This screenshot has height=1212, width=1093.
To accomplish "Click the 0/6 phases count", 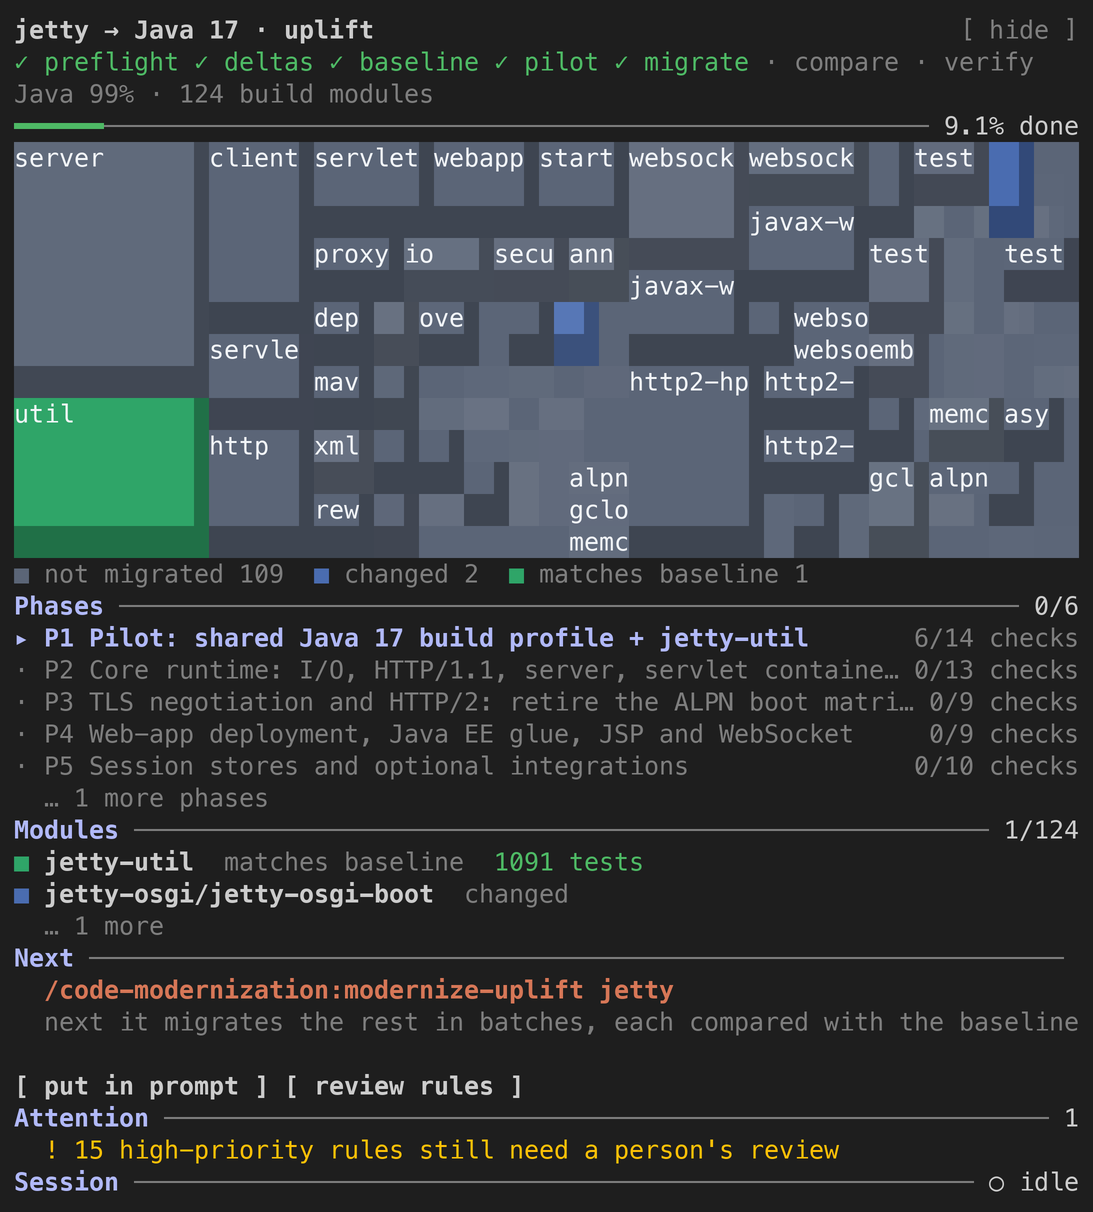I will [1056, 606].
